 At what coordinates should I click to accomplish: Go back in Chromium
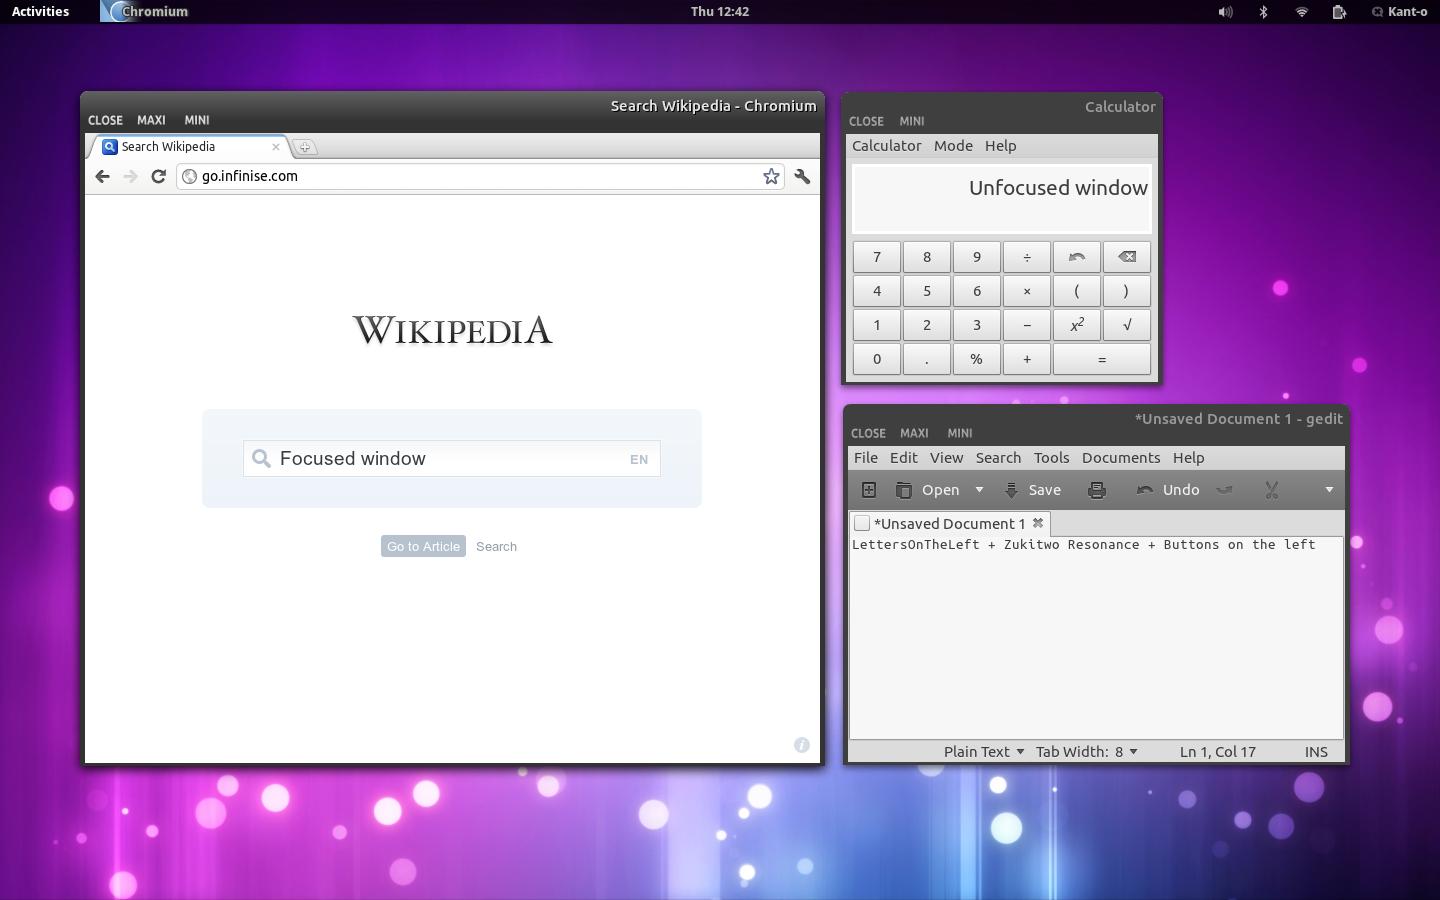[x=102, y=176]
